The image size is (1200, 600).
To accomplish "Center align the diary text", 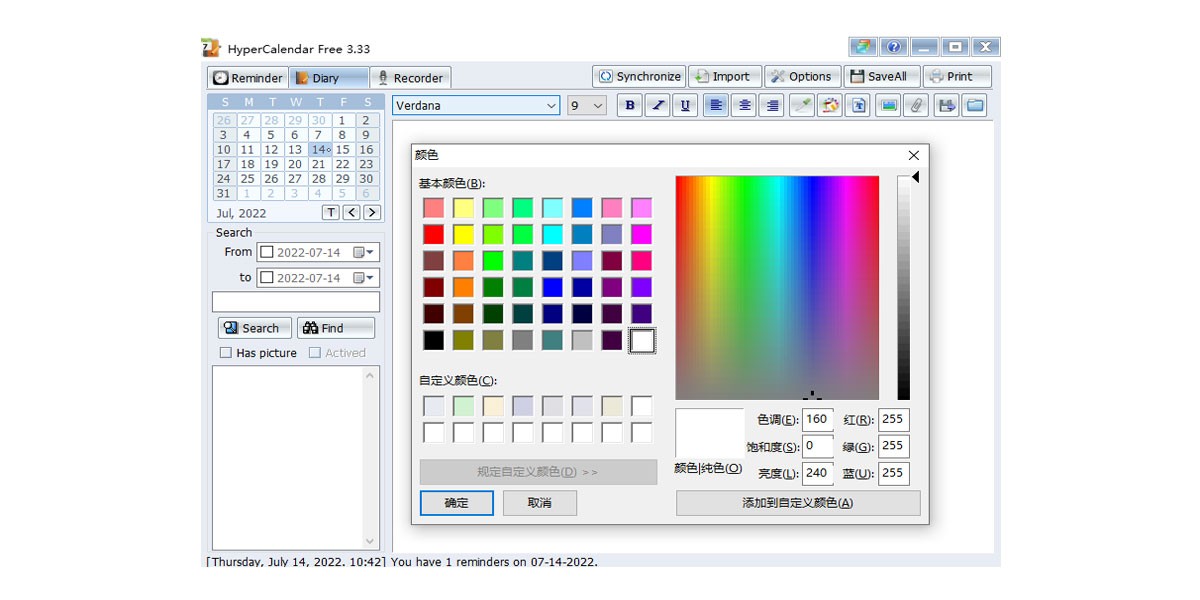I will [x=743, y=105].
